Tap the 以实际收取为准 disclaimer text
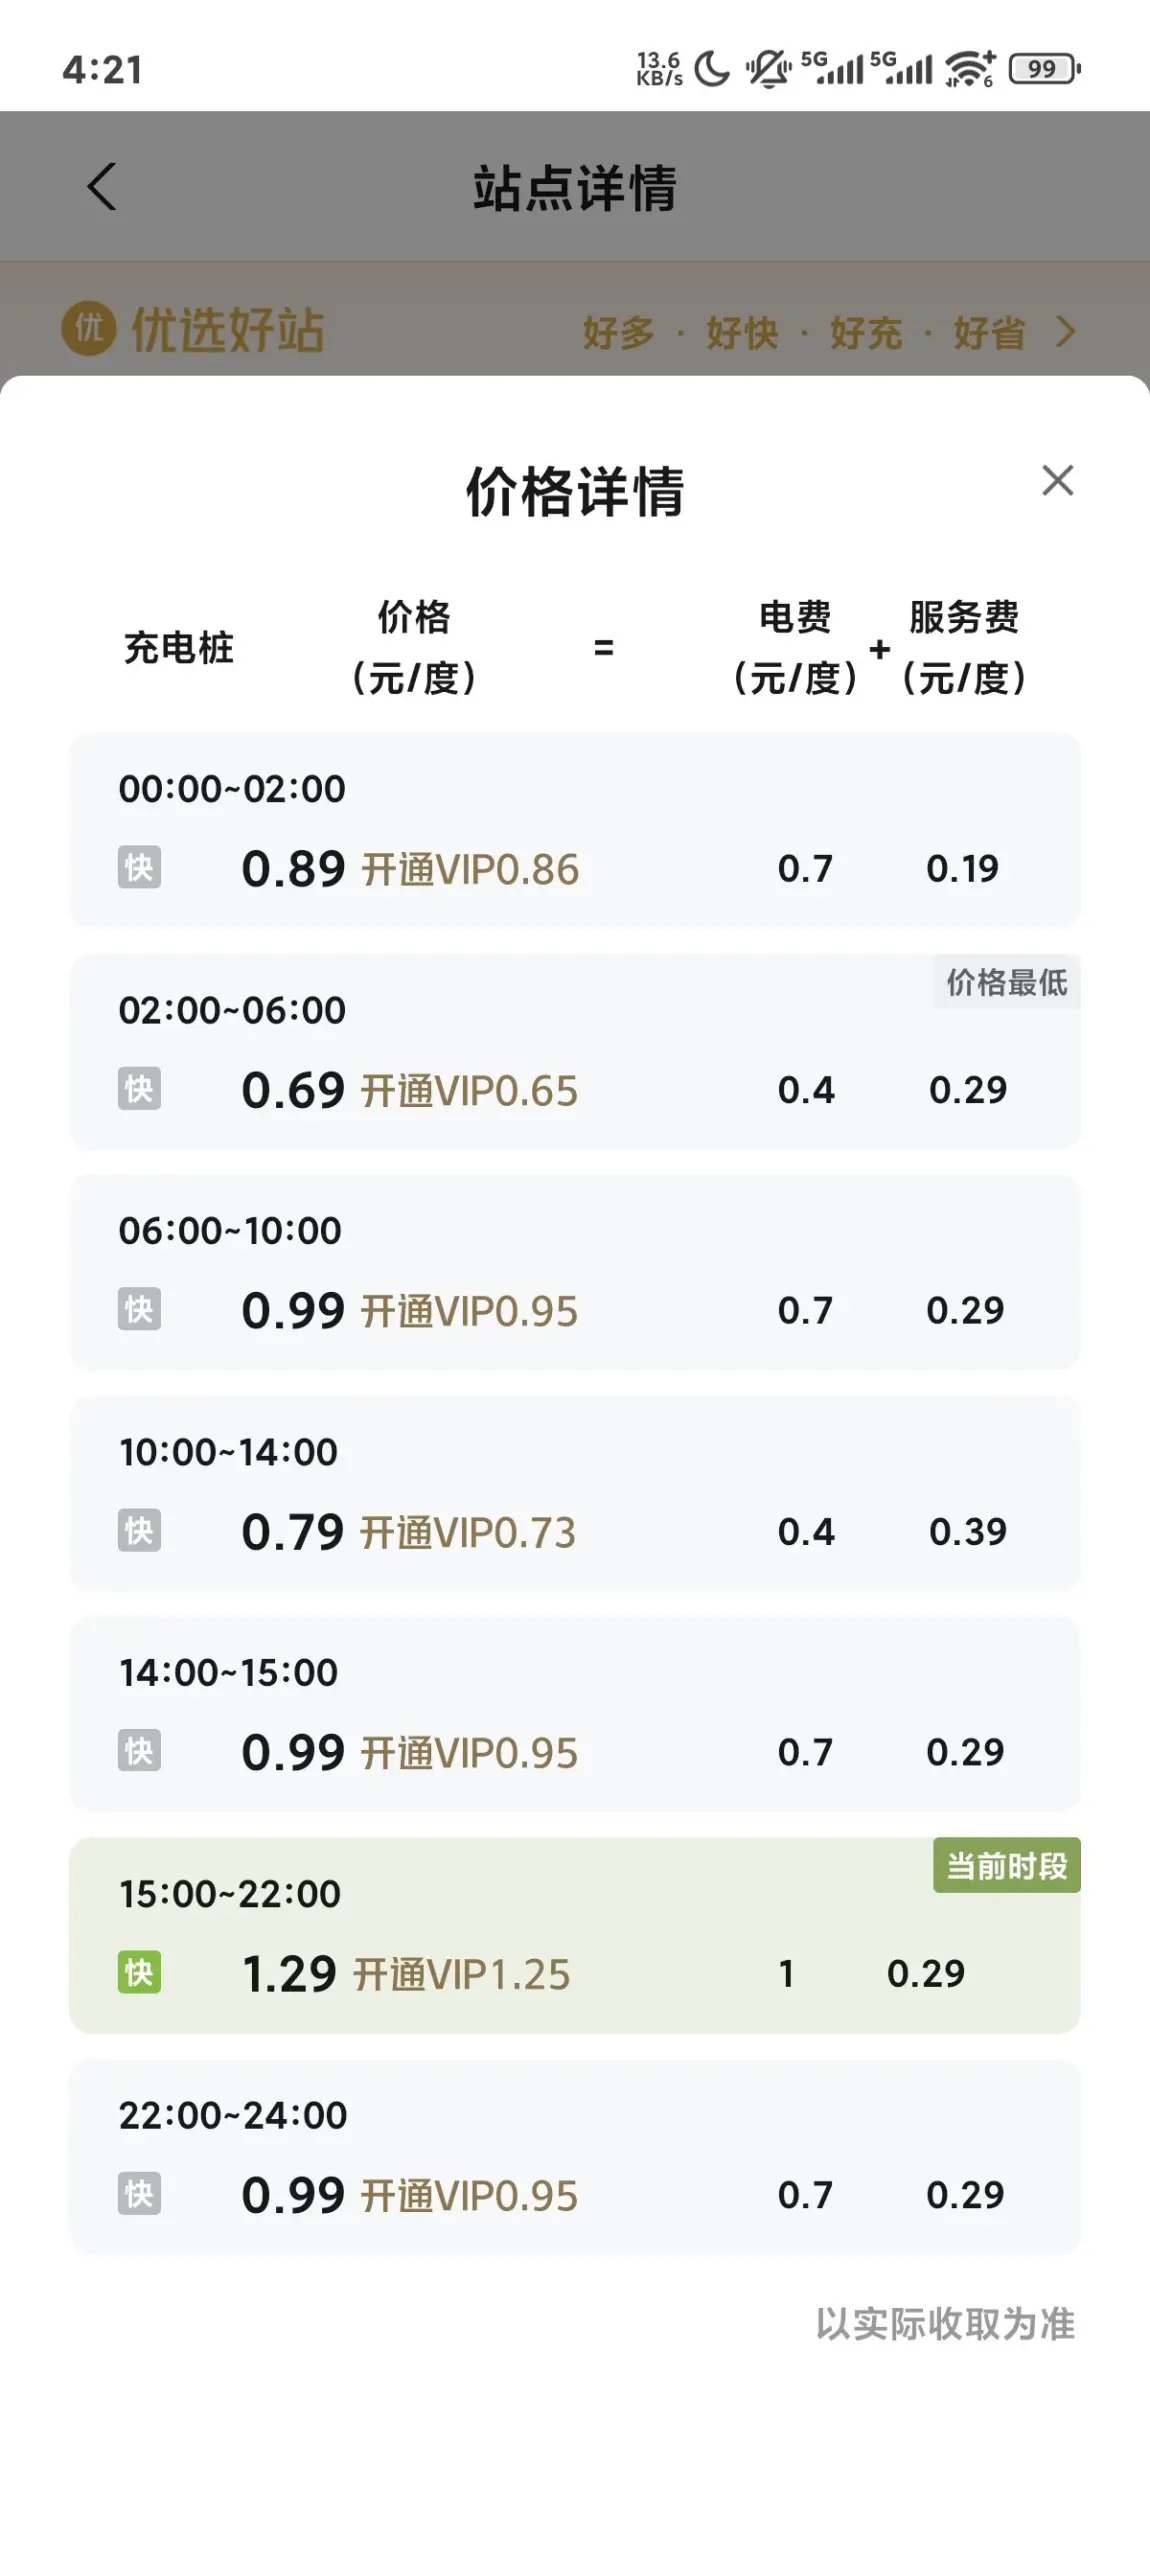Viewport: 1150px width, 2559px height. click(x=945, y=2323)
